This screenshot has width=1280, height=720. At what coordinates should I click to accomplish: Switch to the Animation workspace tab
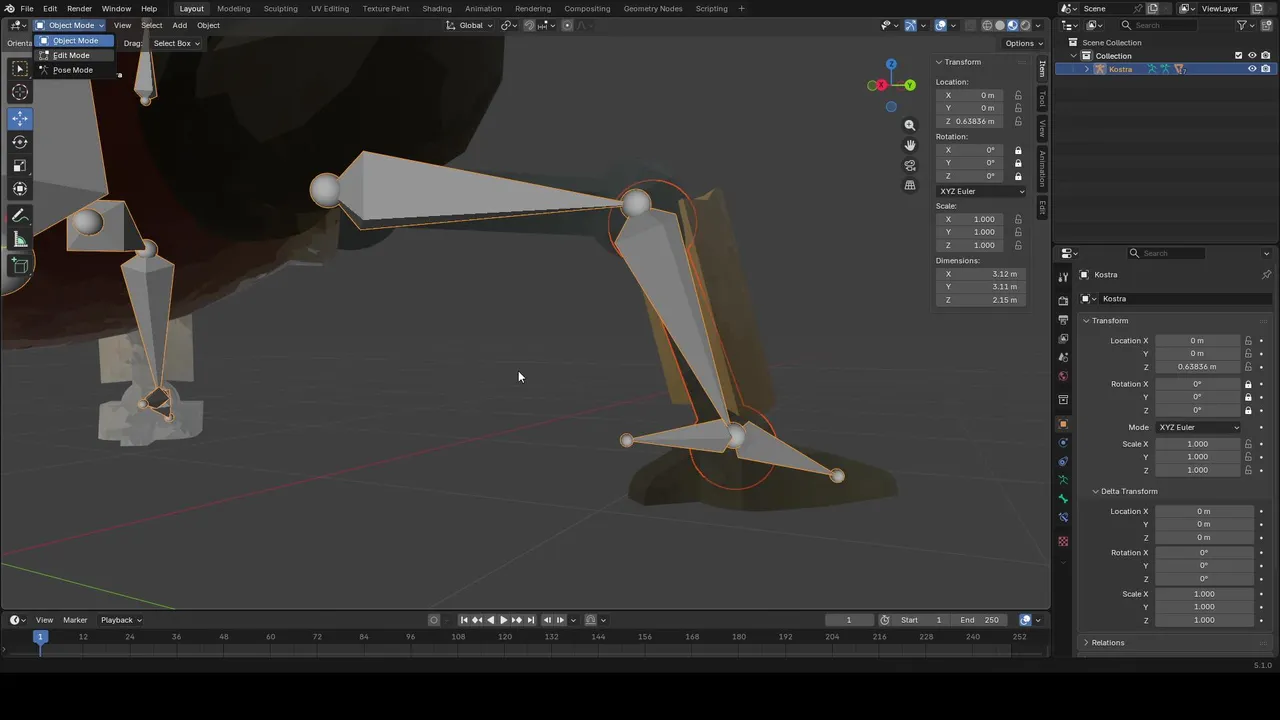coord(483,8)
